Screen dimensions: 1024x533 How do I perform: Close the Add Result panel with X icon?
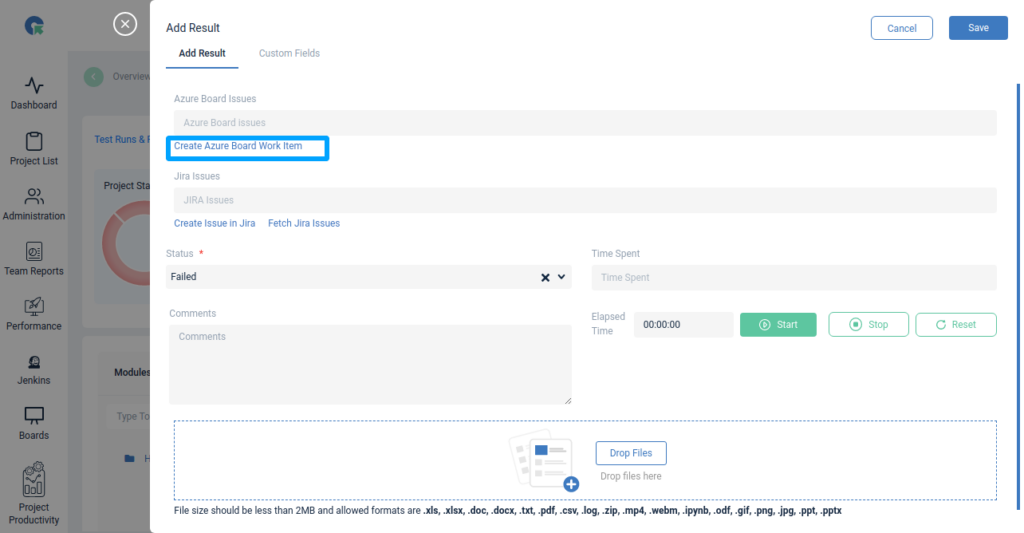[x=125, y=24]
